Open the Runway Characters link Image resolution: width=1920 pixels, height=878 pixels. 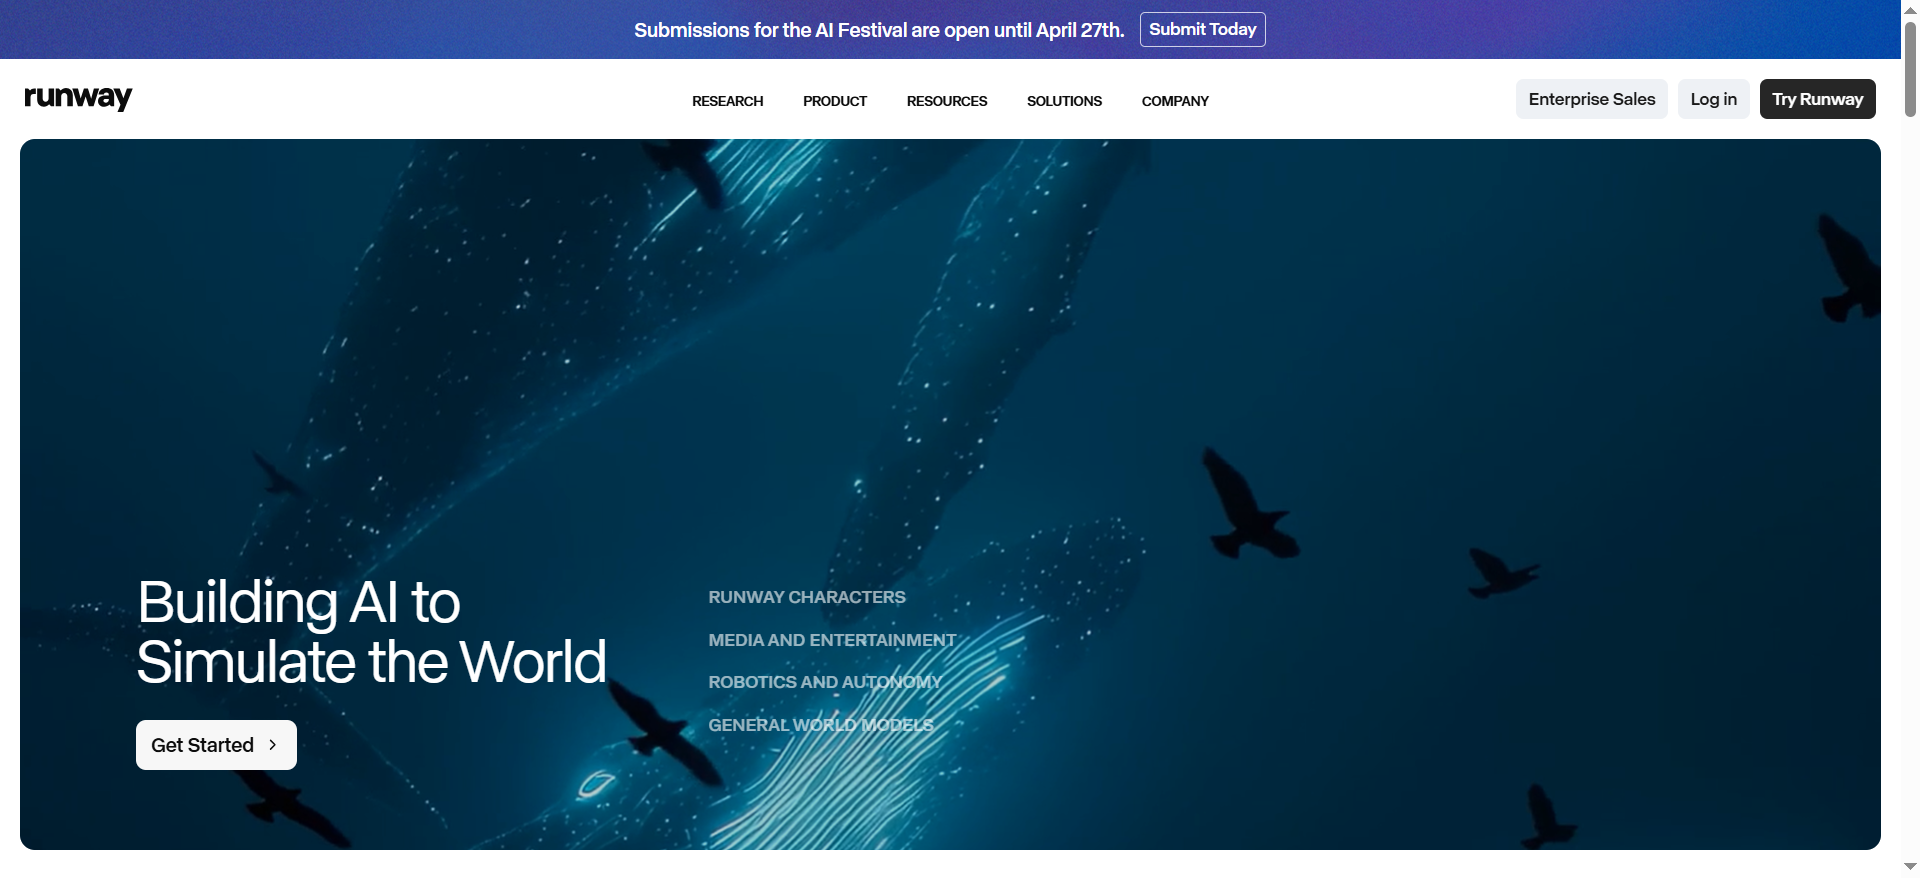807,597
